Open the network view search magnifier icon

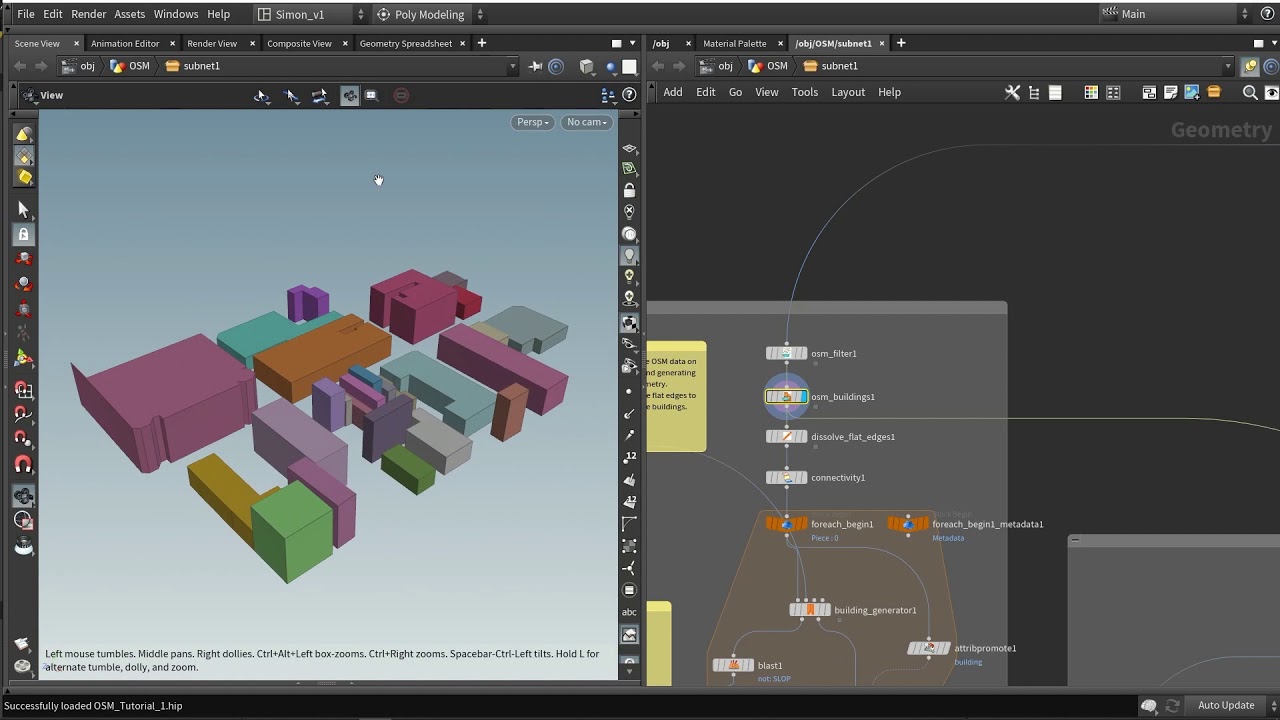coord(1249,92)
